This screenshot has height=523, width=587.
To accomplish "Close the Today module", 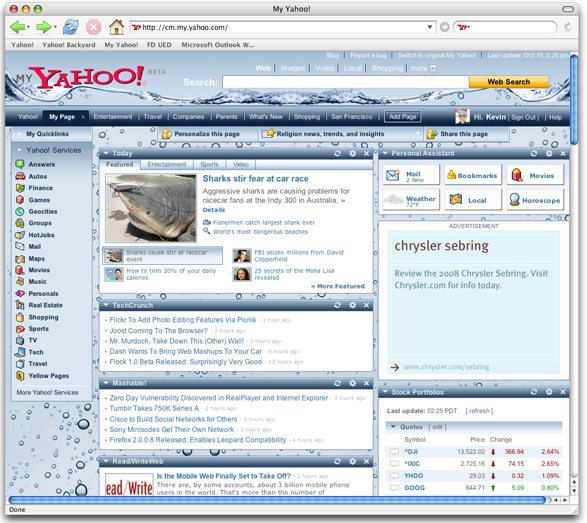I will (367, 153).
